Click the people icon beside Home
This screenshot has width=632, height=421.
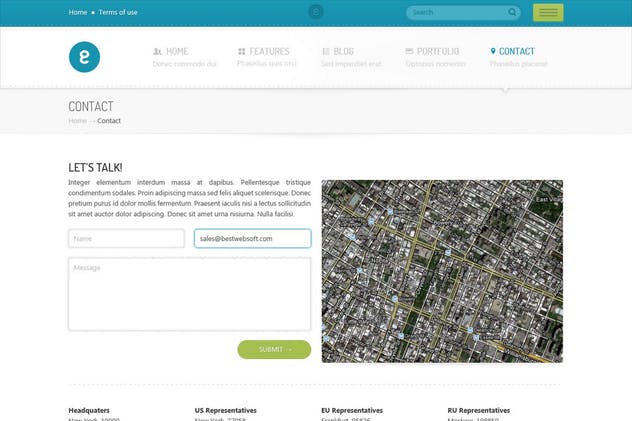(157, 51)
